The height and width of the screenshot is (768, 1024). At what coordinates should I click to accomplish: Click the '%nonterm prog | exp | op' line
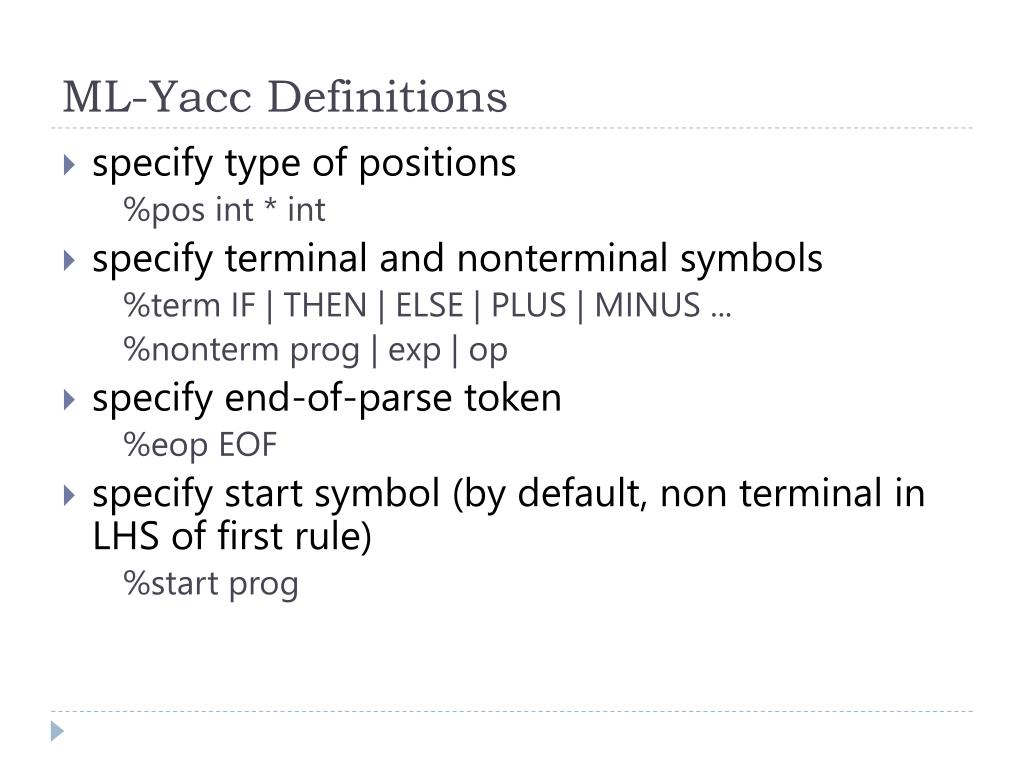point(315,351)
